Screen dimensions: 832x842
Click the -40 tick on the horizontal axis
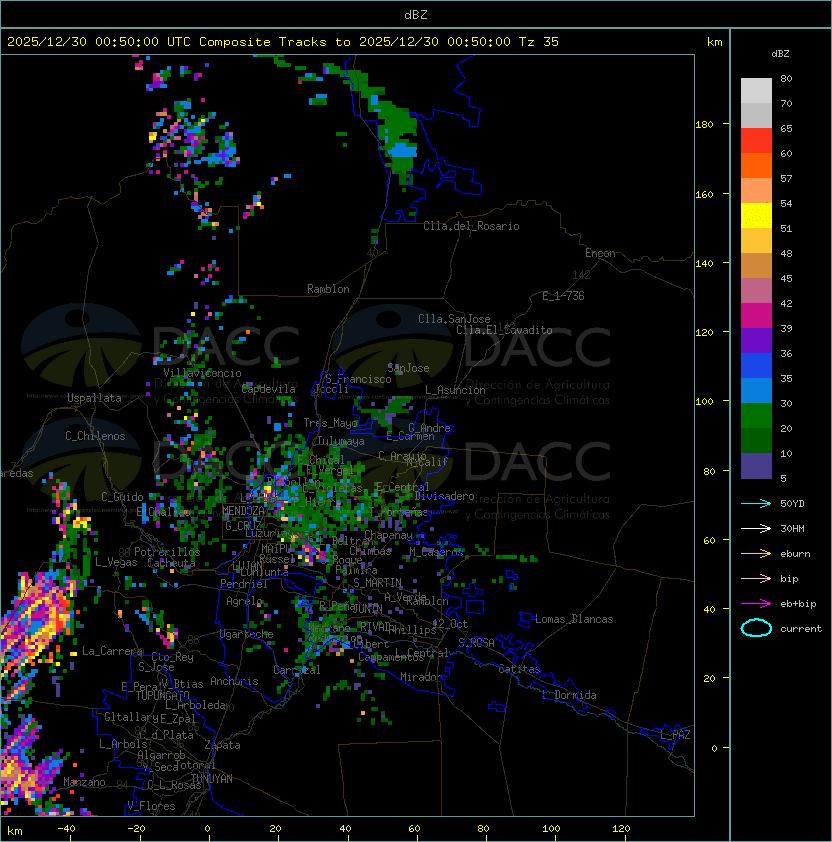click(x=66, y=829)
